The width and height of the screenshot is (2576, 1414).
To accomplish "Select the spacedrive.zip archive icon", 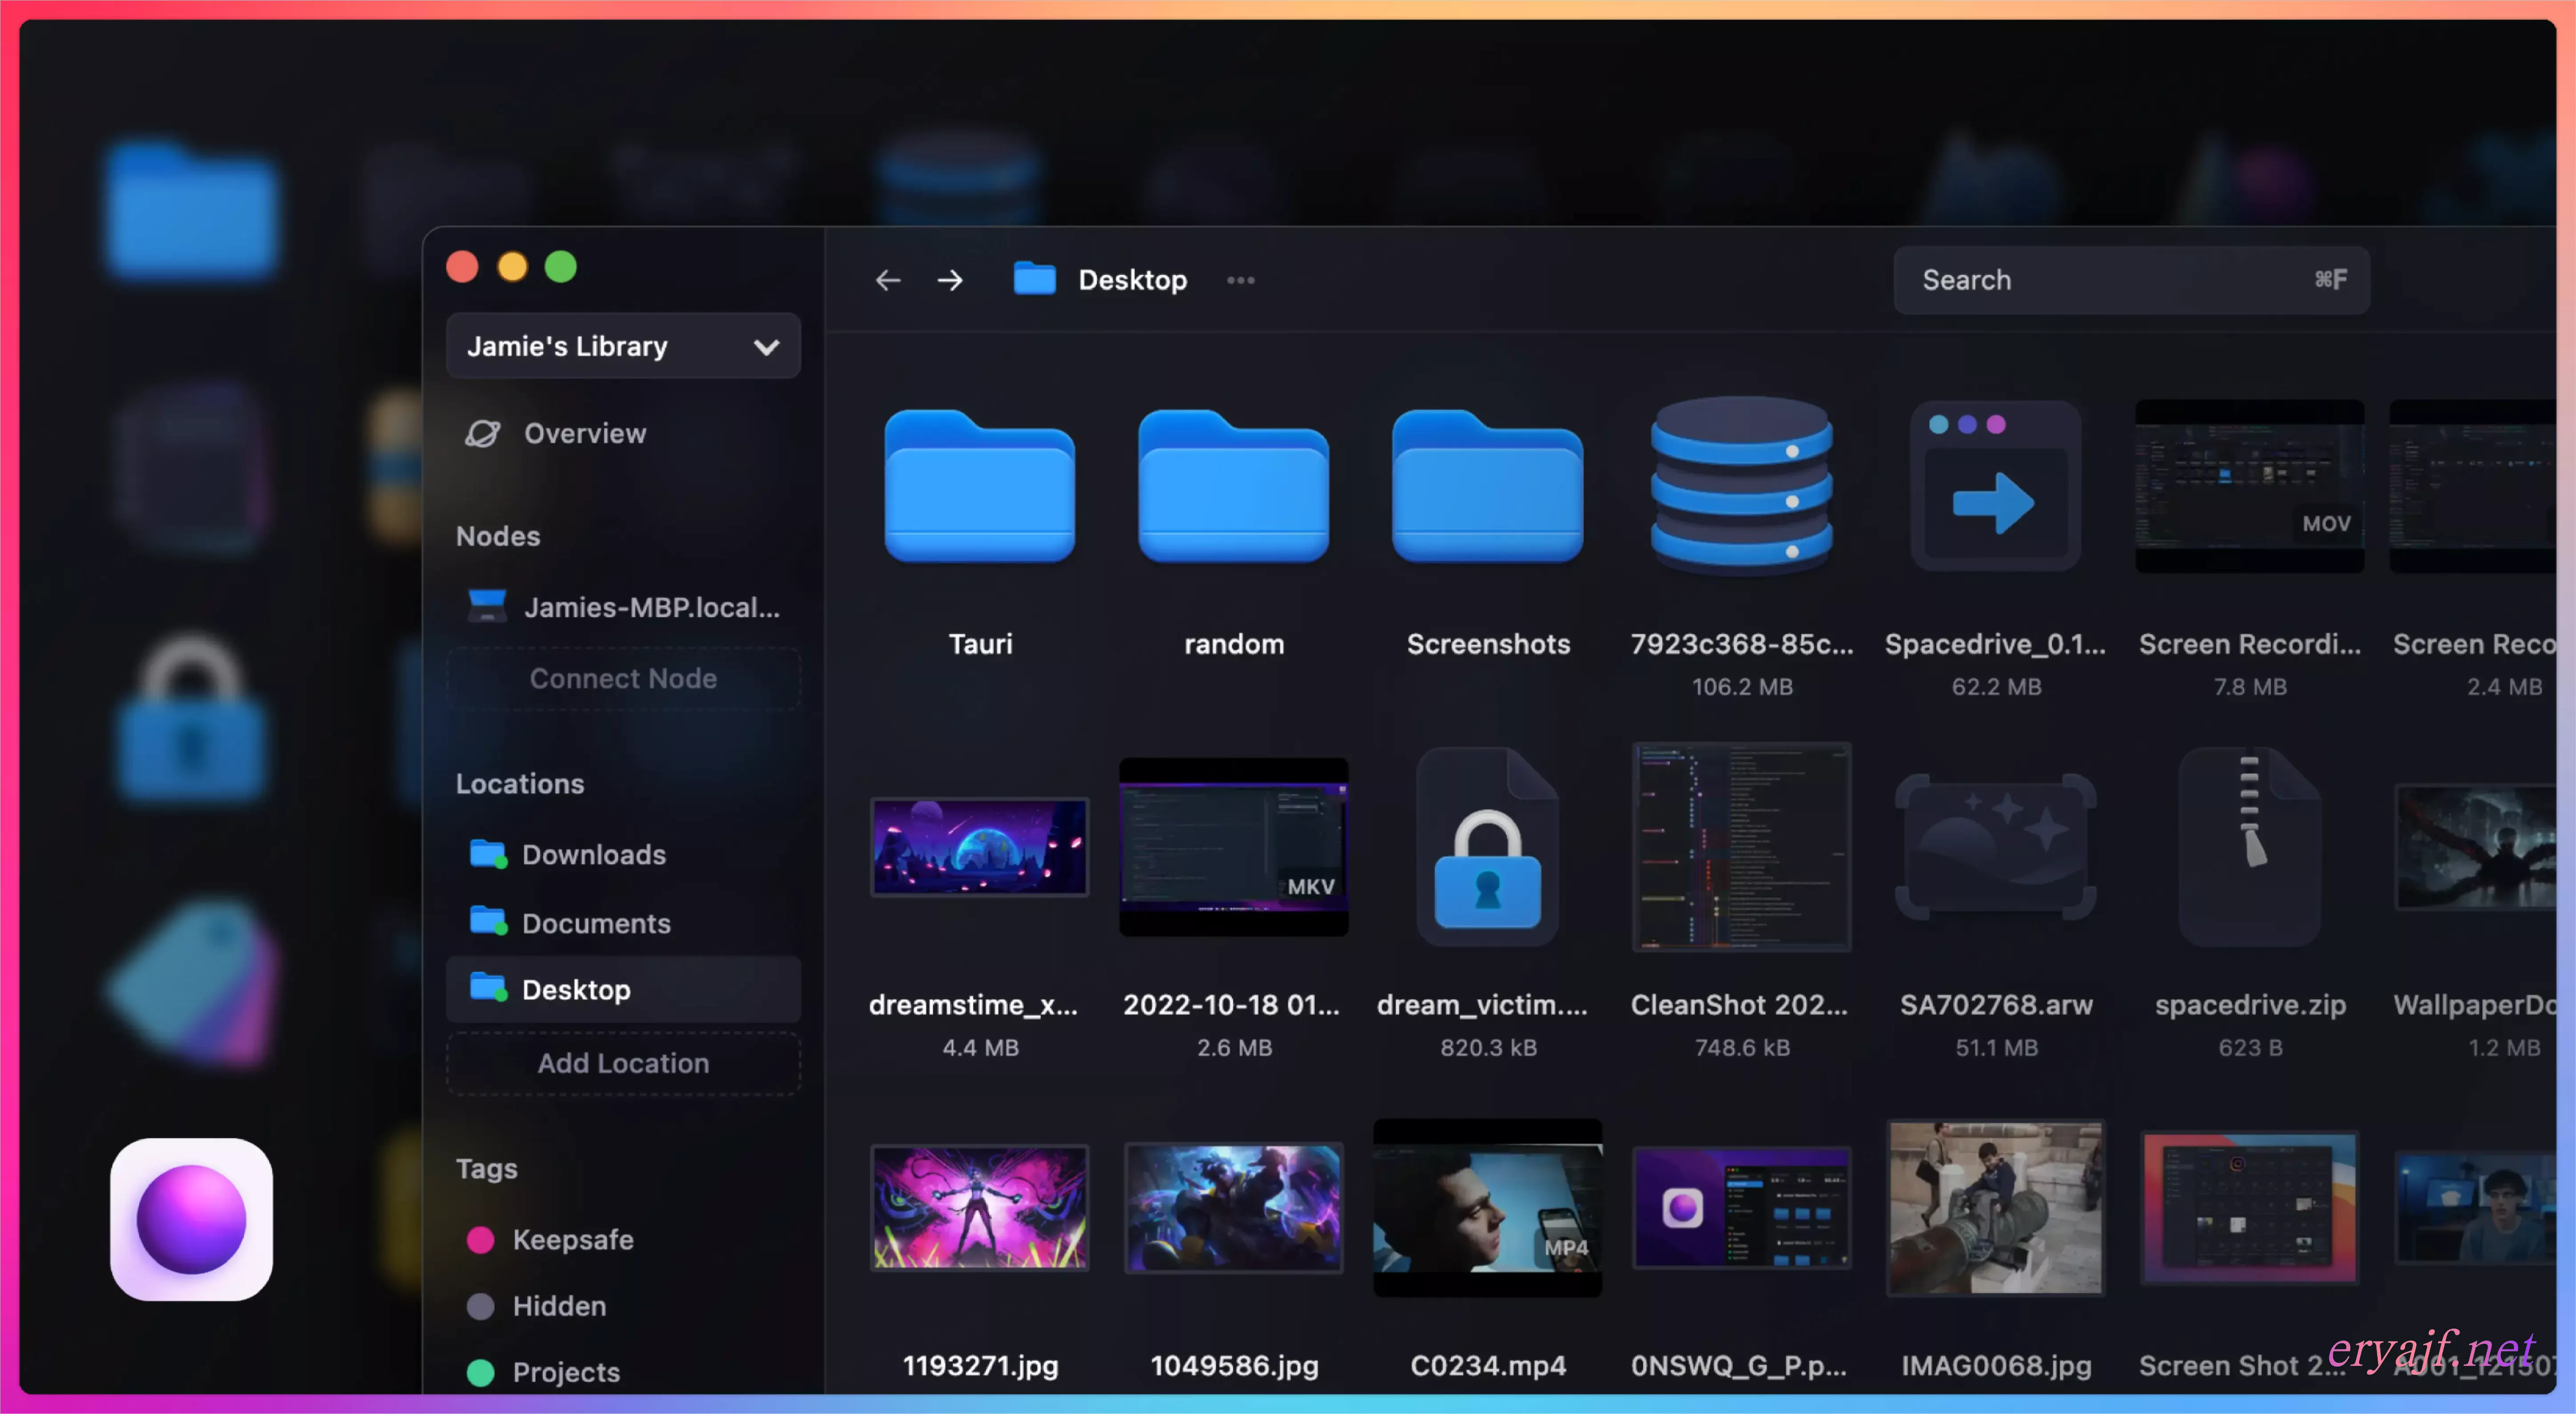I will pyautogui.click(x=2249, y=848).
